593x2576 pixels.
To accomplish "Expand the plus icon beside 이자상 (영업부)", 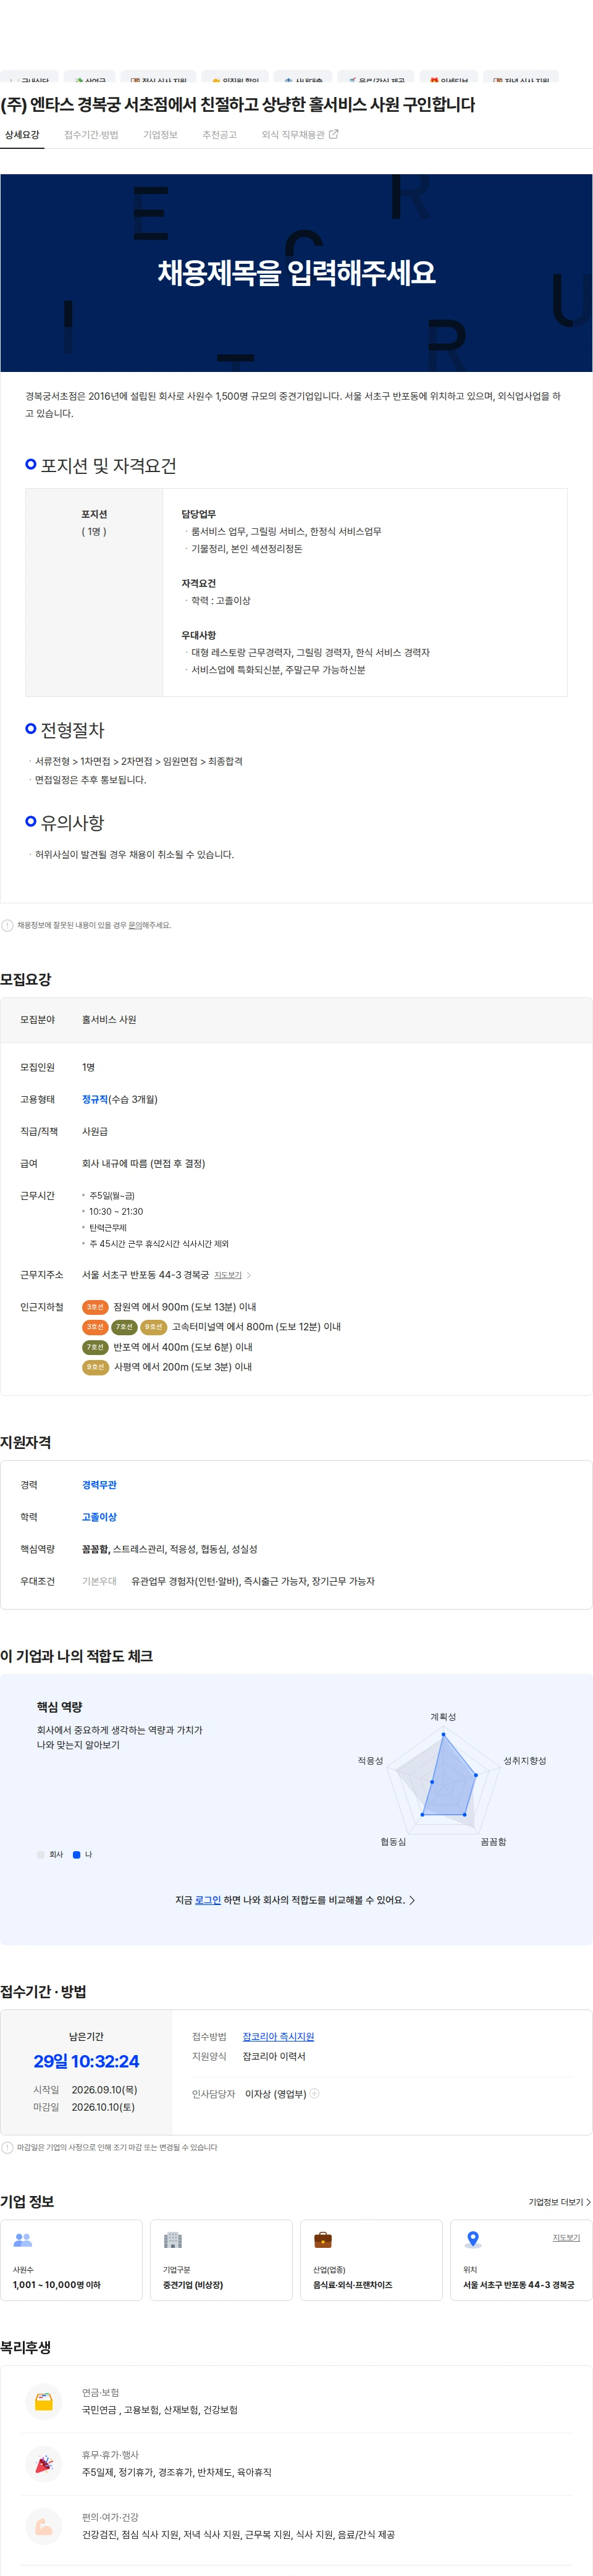I will [x=314, y=2093].
